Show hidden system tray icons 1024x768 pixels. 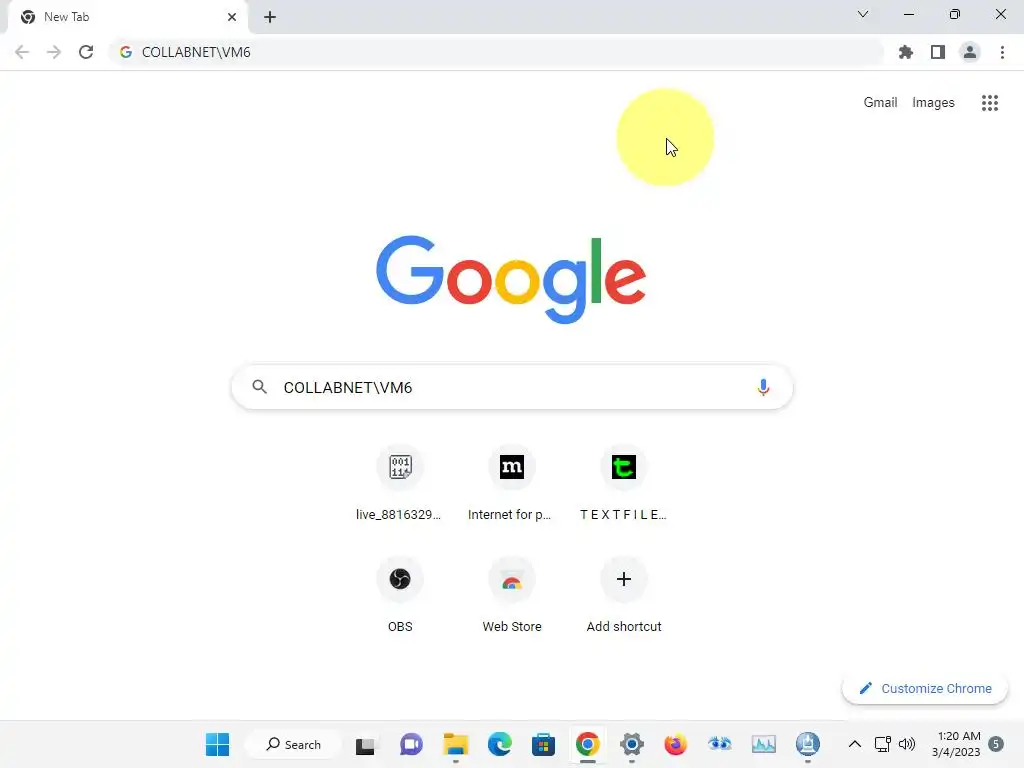click(854, 744)
